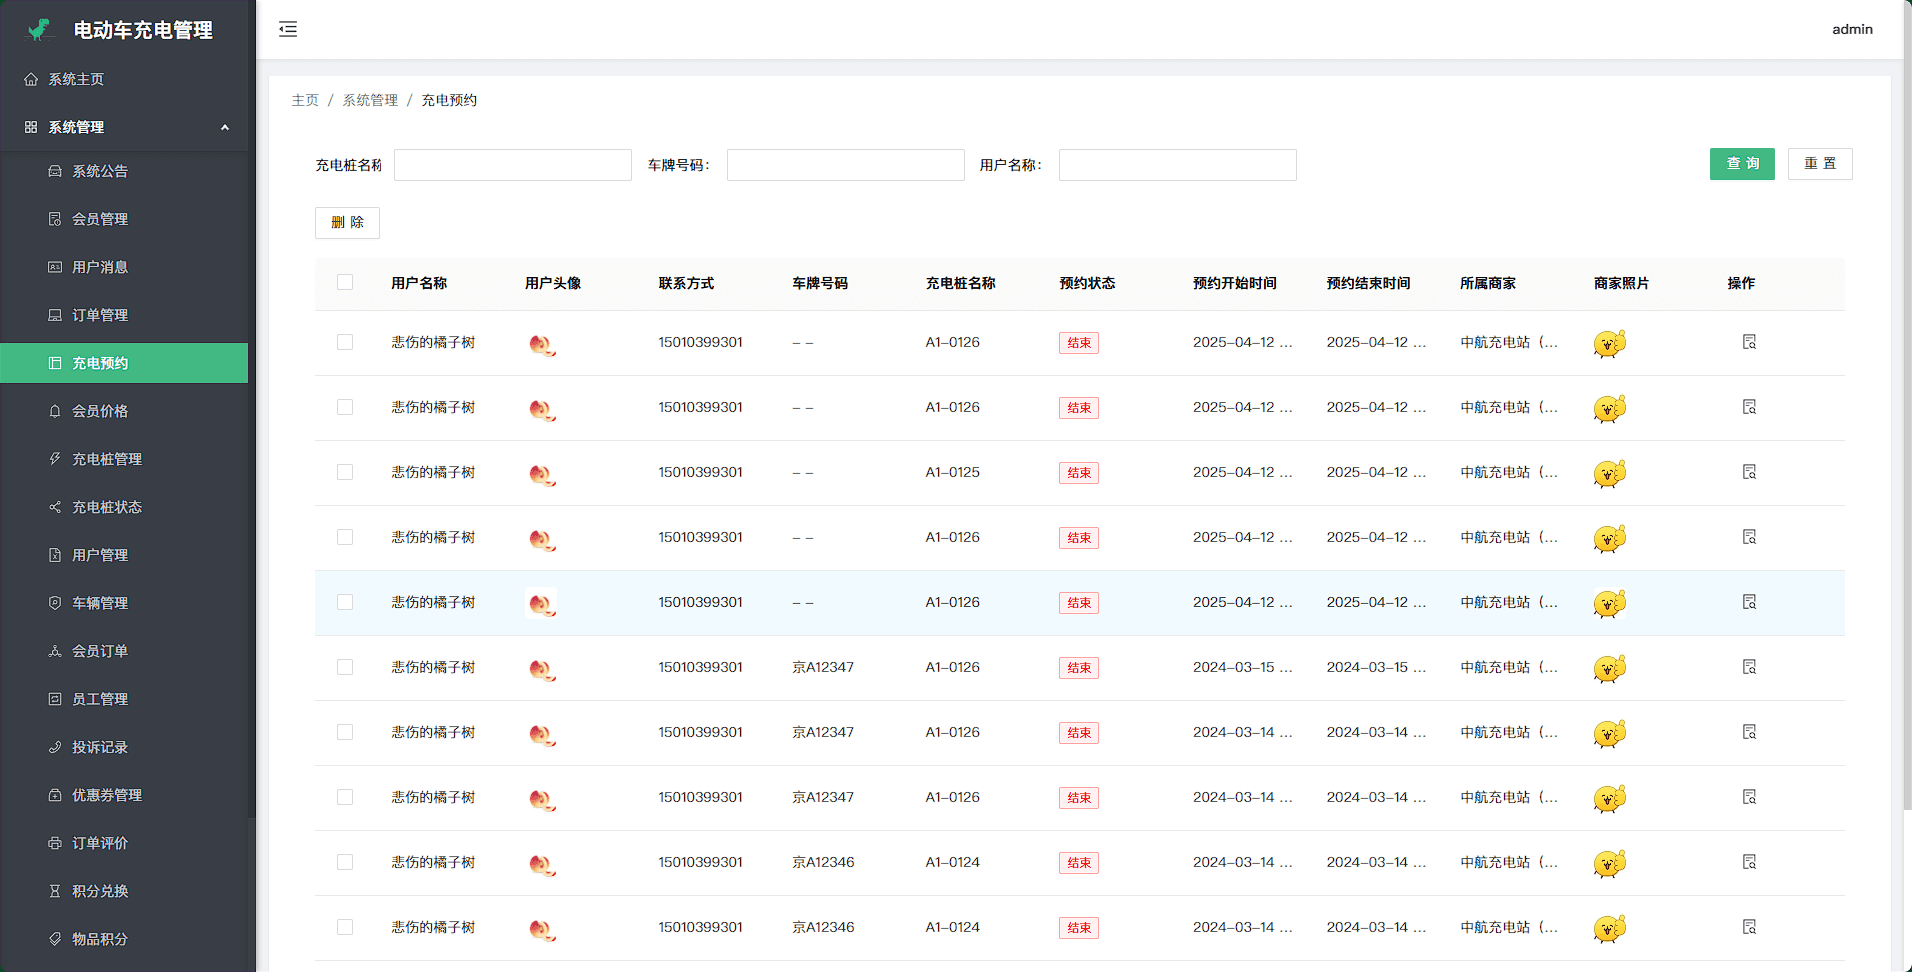Click the green 查询 button
The width and height of the screenshot is (1912, 972).
[1742, 164]
